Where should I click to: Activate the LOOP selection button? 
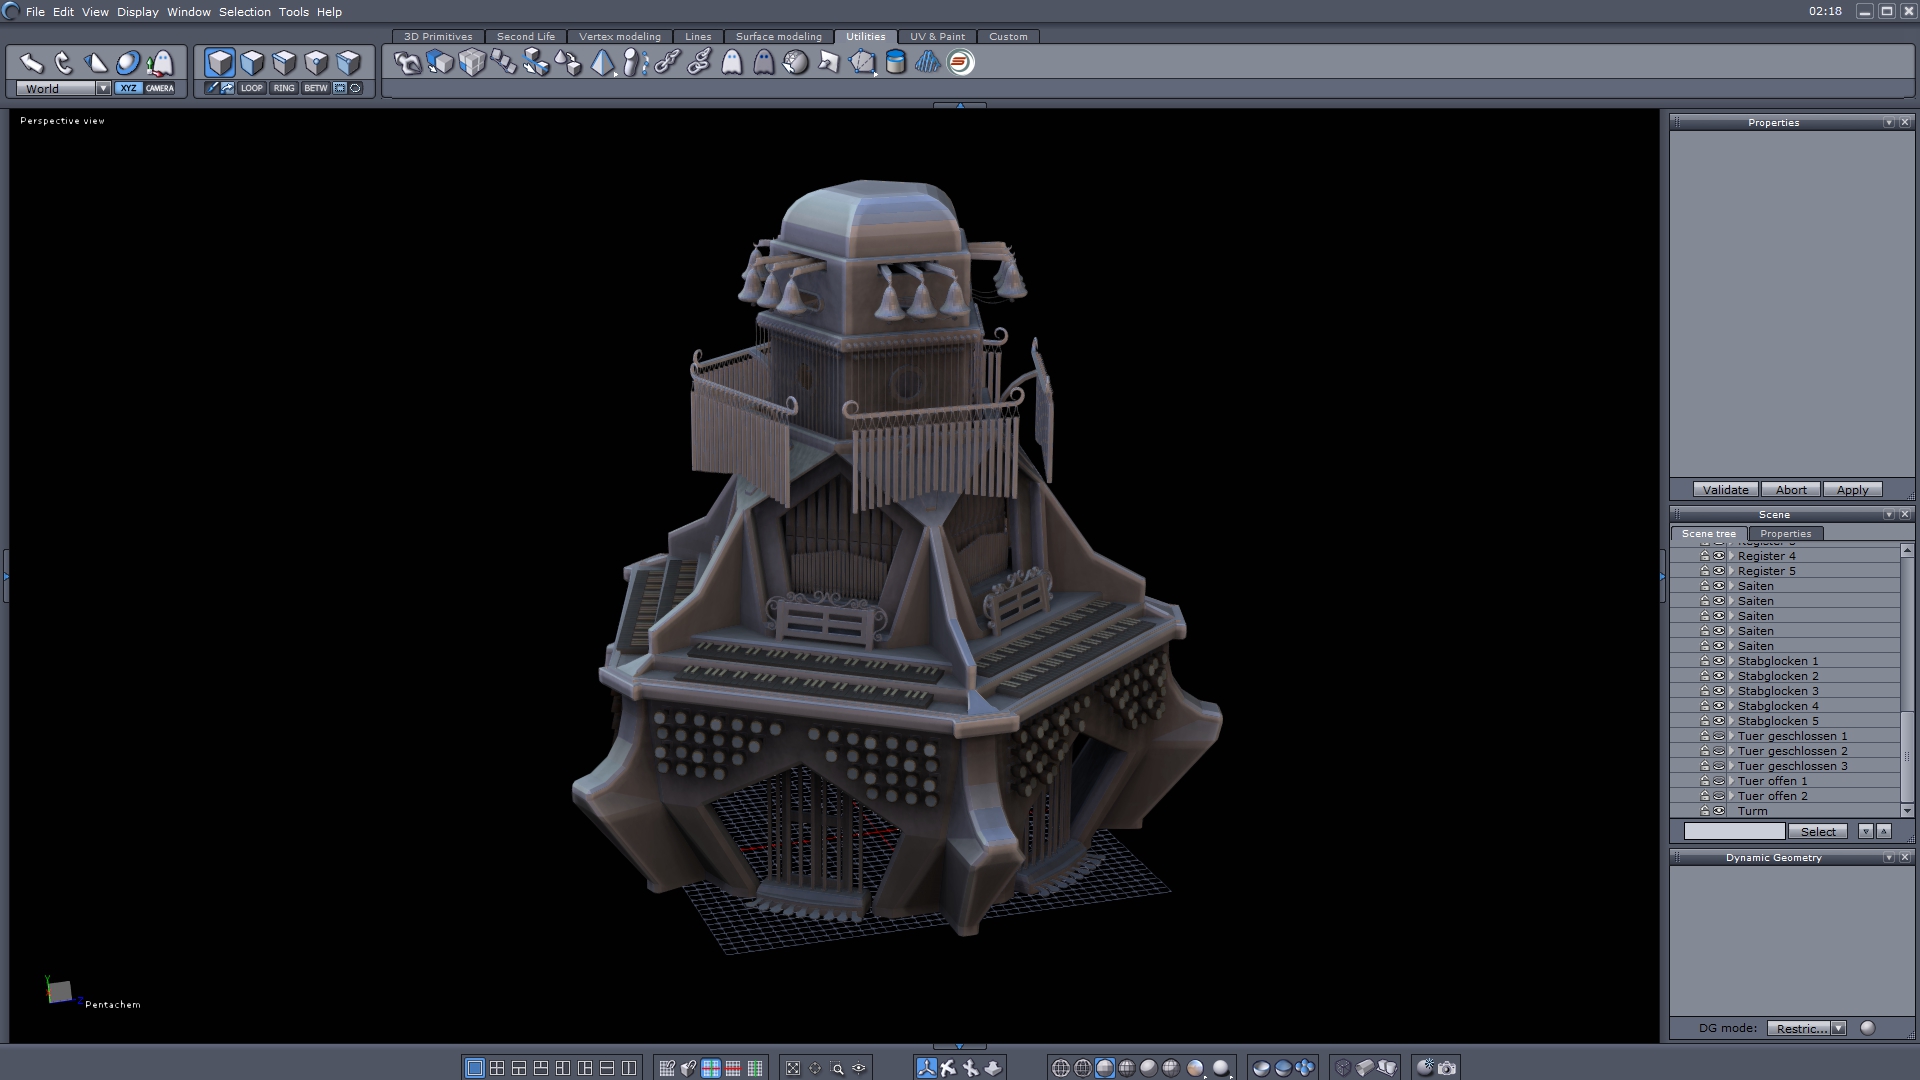click(x=252, y=88)
